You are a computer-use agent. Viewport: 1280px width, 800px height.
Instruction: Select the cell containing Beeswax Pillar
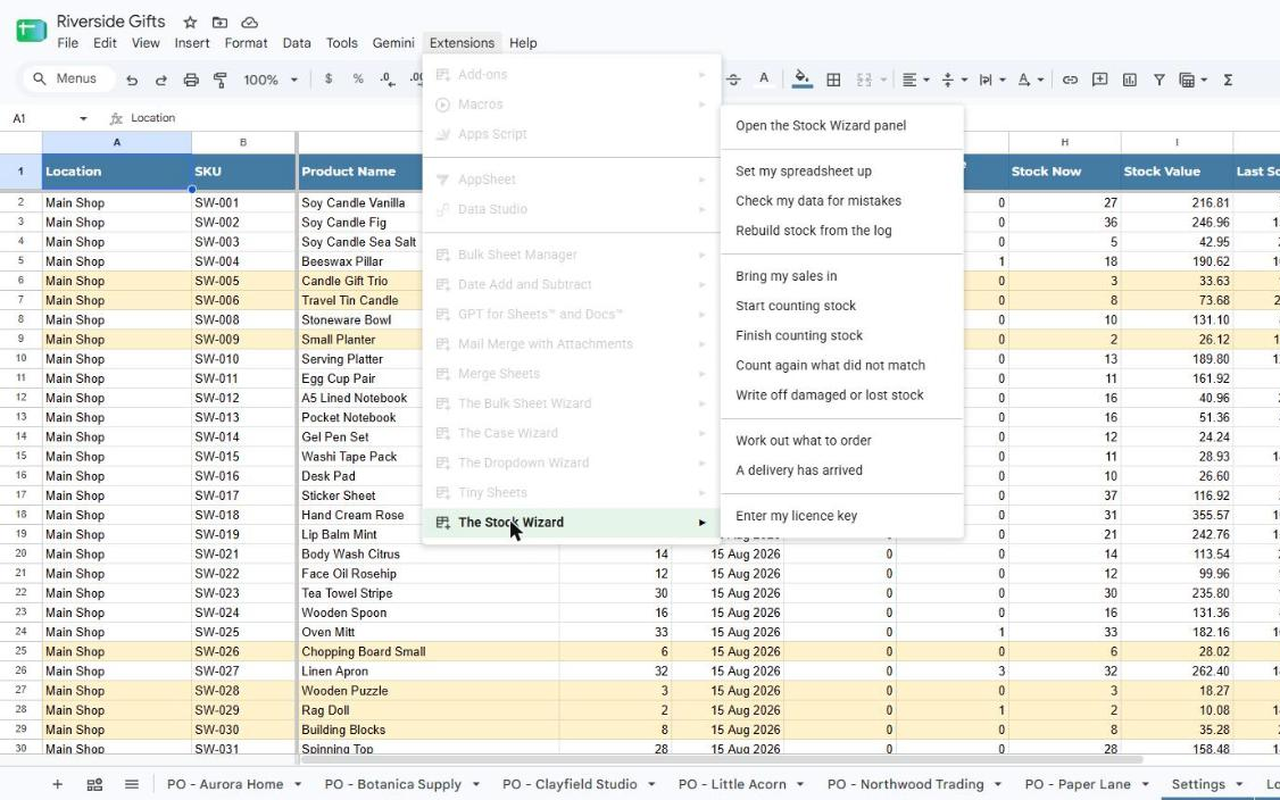[x=428, y=261]
